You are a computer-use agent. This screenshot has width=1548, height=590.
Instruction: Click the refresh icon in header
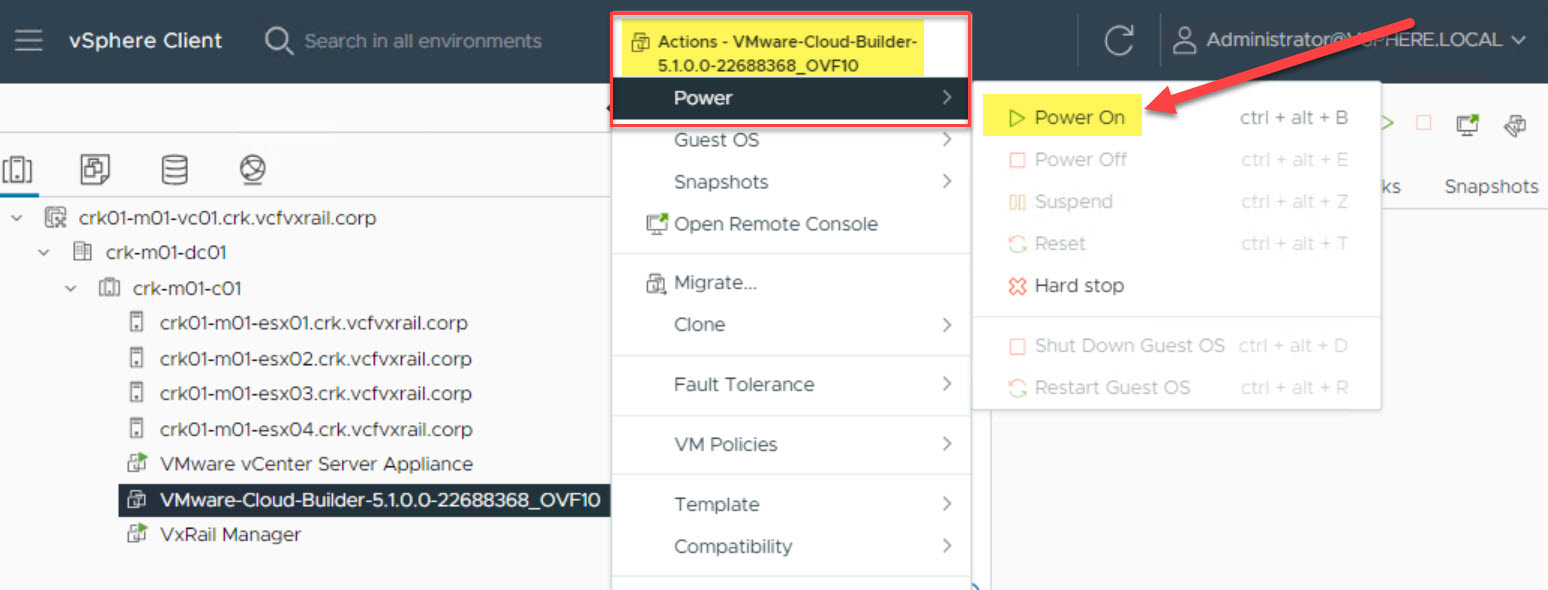pyautogui.click(x=1119, y=41)
